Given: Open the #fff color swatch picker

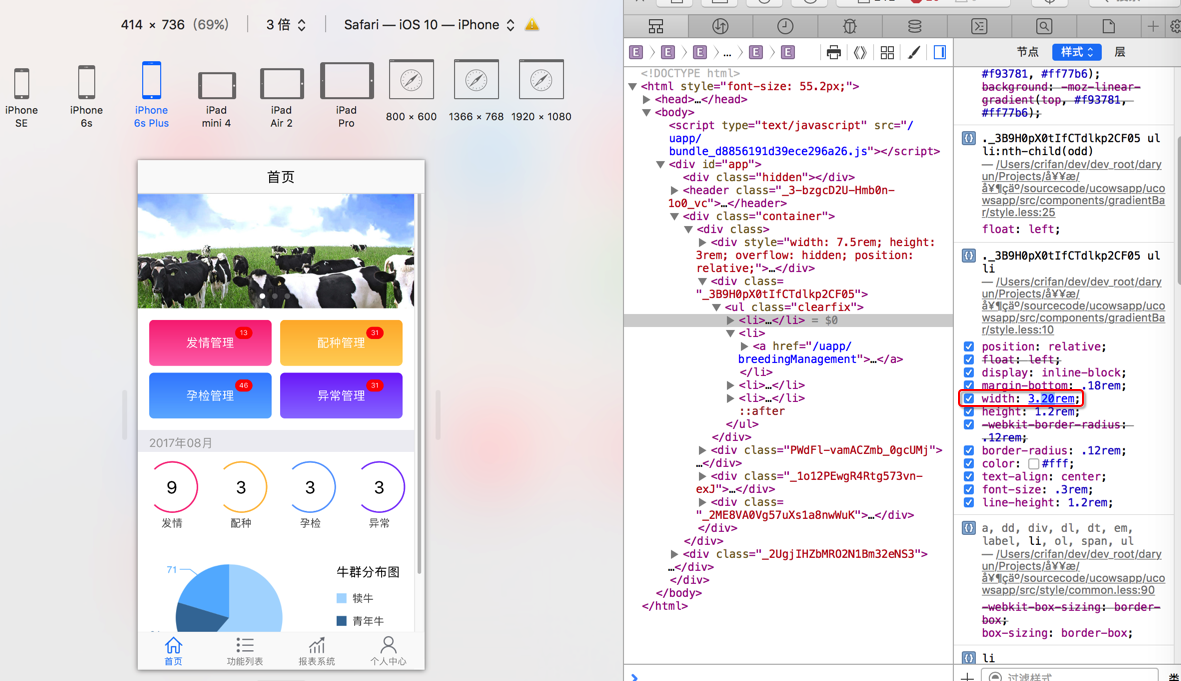Looking at the screenshot, I should pos(1033,464).
